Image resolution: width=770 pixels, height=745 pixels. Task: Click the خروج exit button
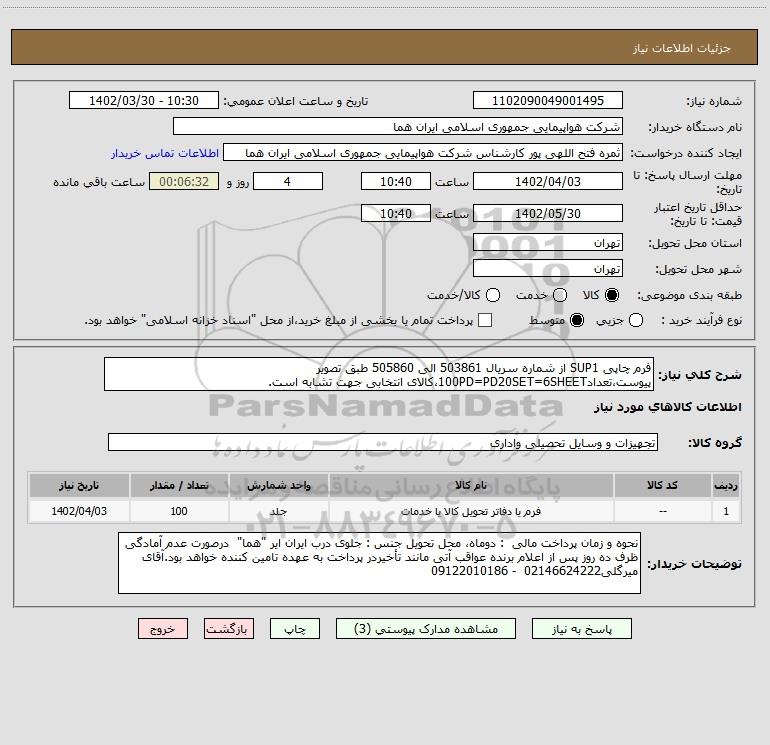[x=163, y=629]
